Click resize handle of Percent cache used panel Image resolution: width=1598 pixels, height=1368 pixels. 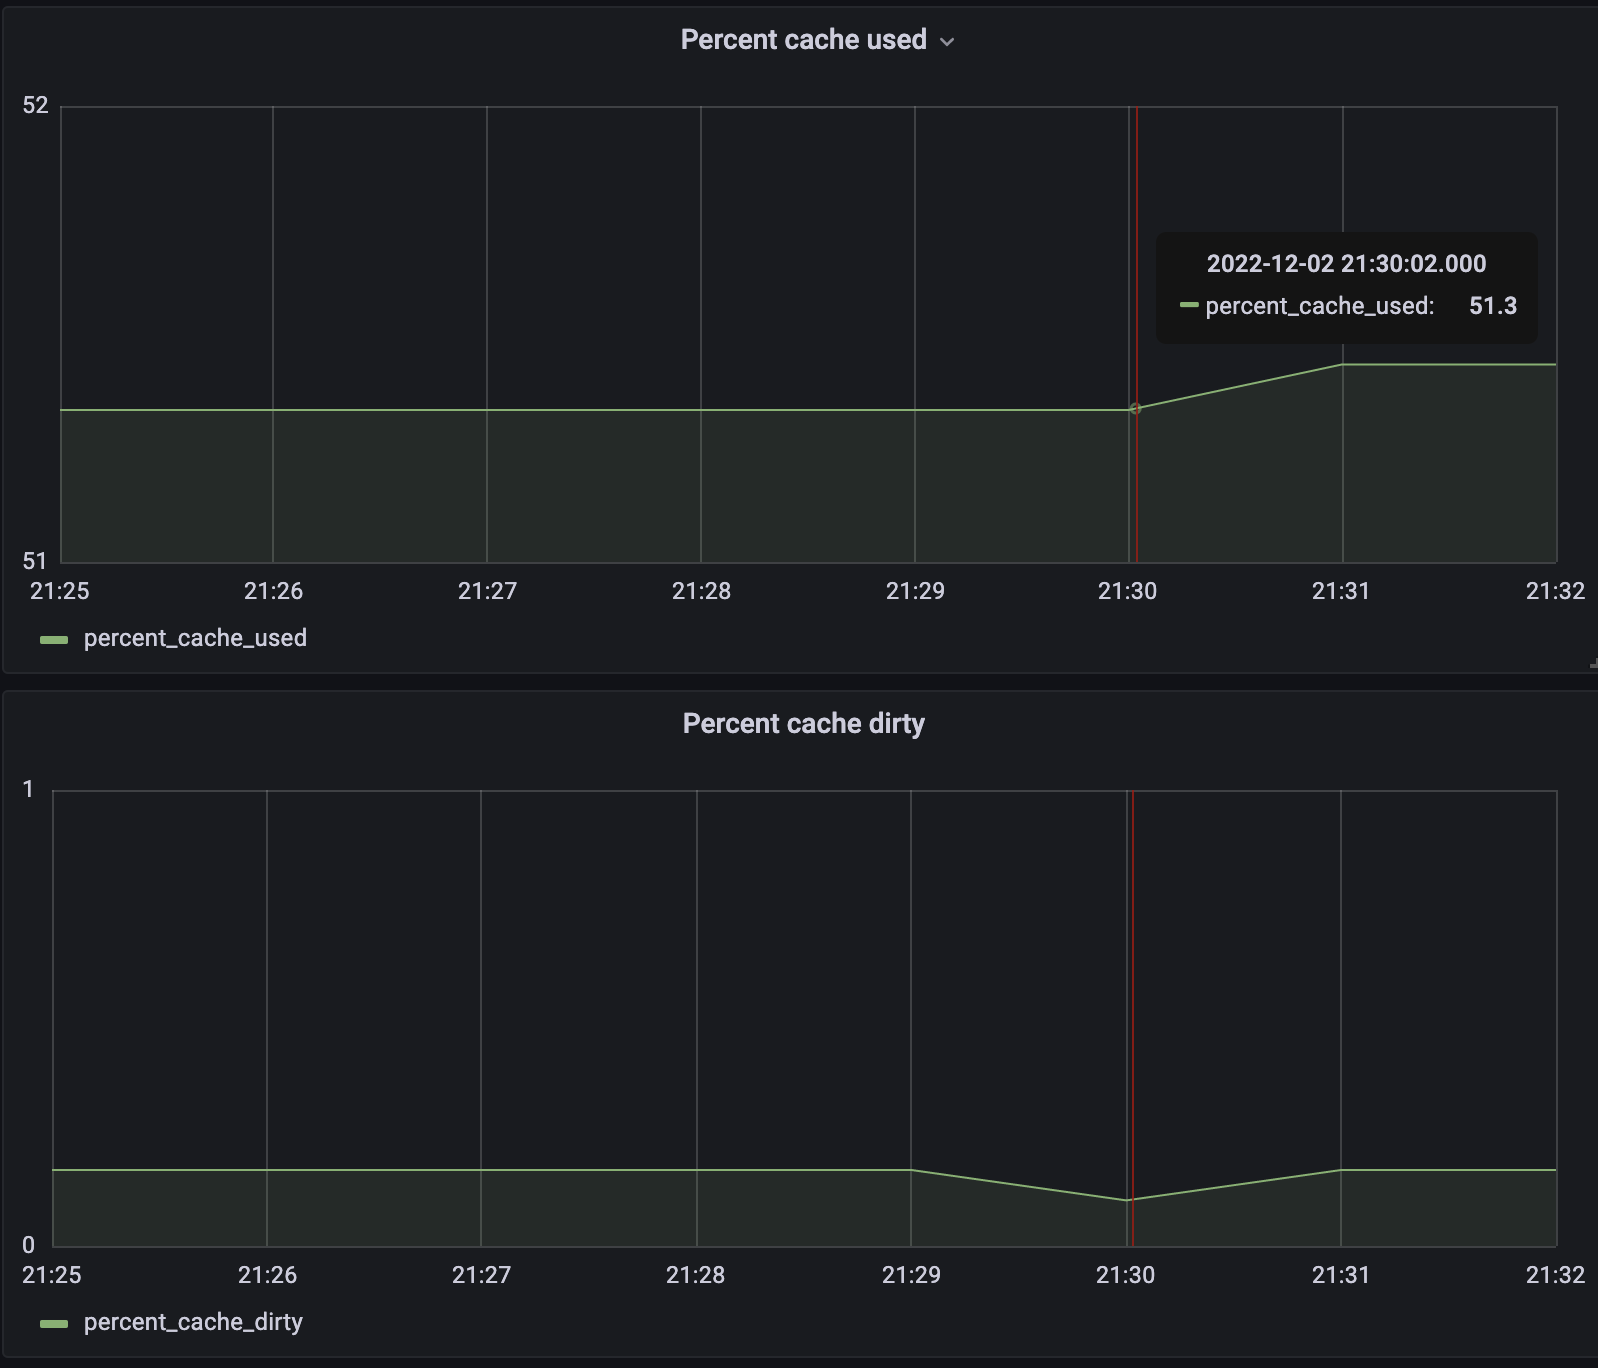click(1592, 664)
